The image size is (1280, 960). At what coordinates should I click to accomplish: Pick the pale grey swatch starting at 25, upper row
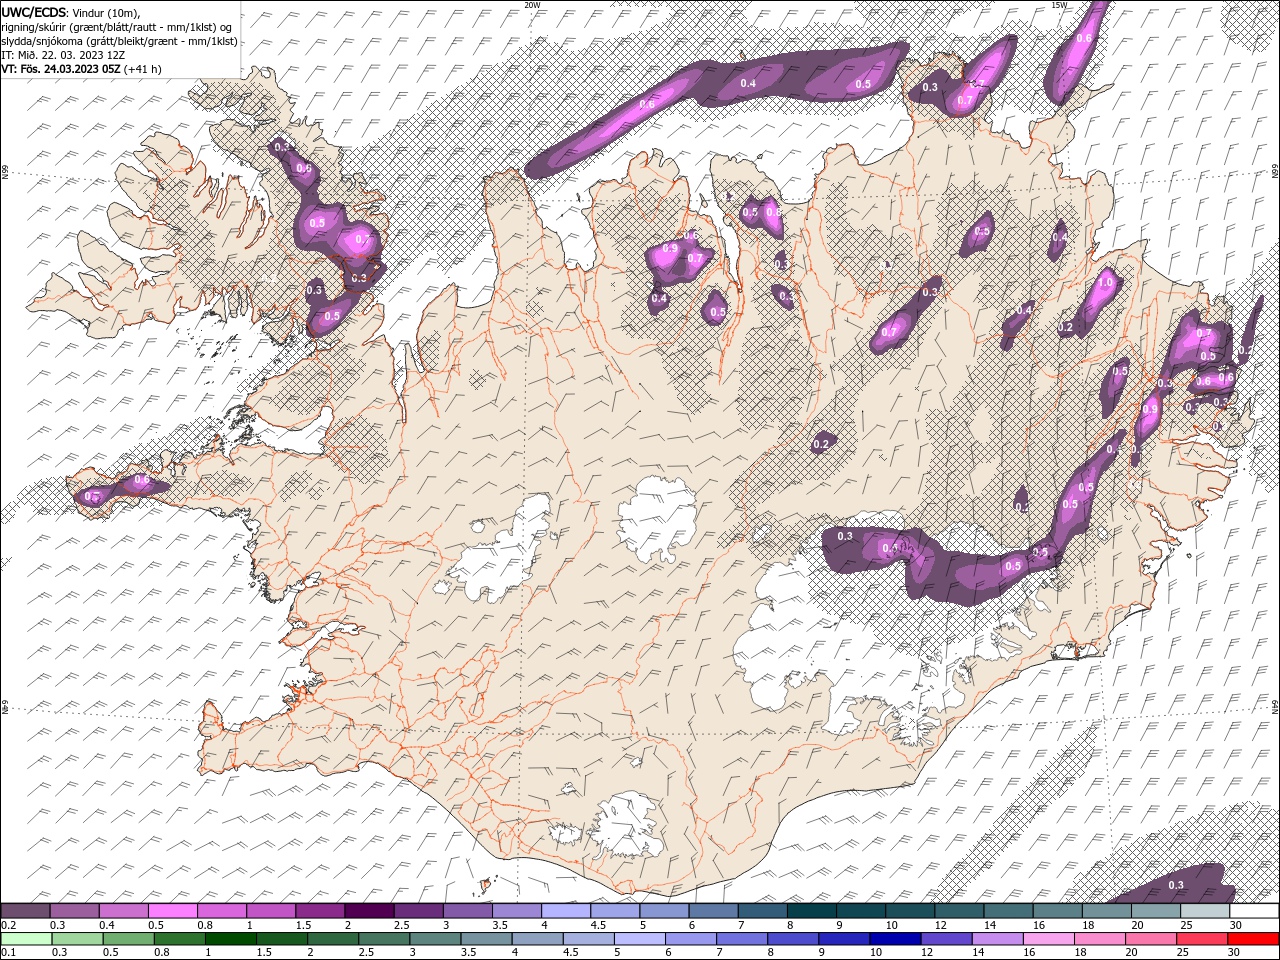[x=1204, y=911]
